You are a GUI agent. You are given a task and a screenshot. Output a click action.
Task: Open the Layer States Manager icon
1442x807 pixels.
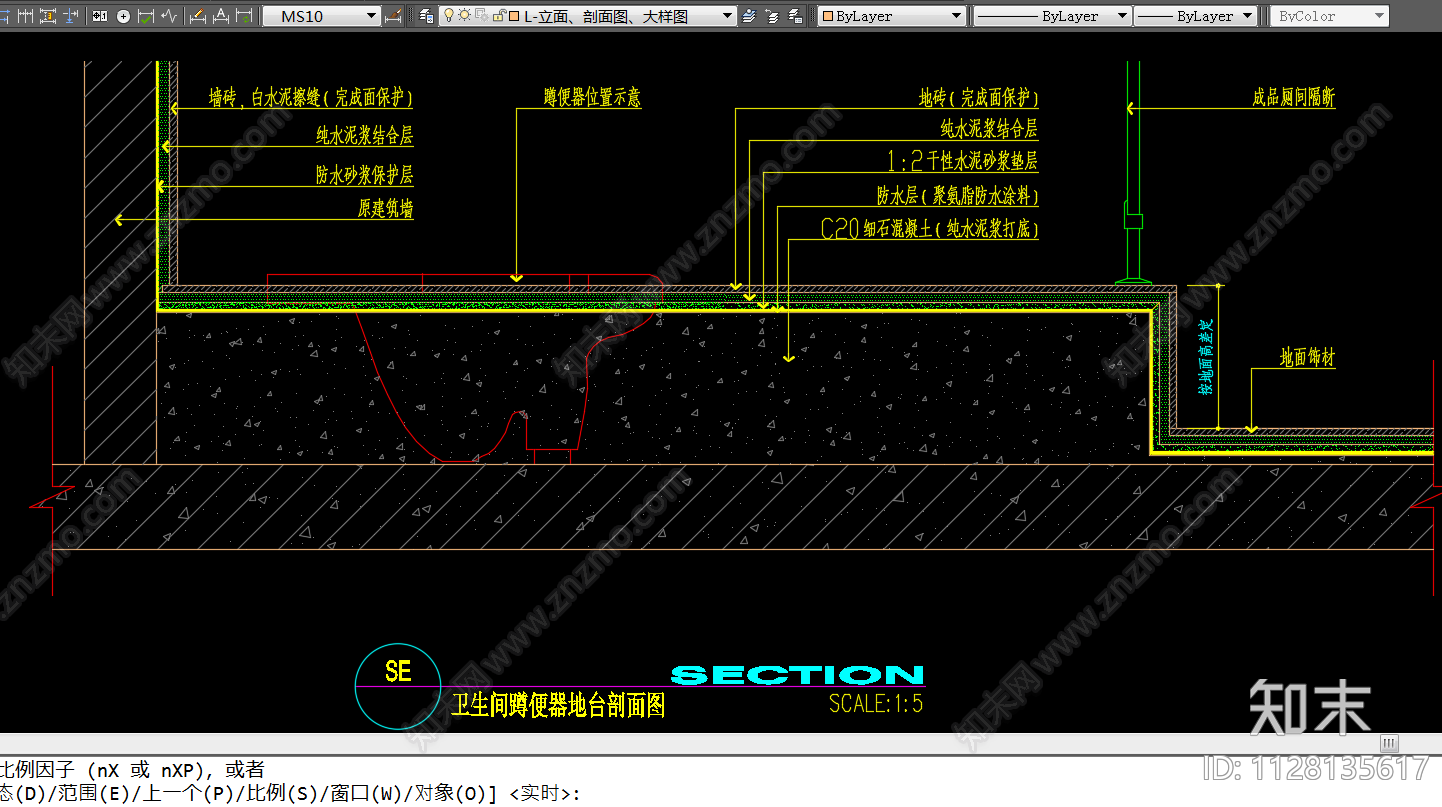pos(795,16)
